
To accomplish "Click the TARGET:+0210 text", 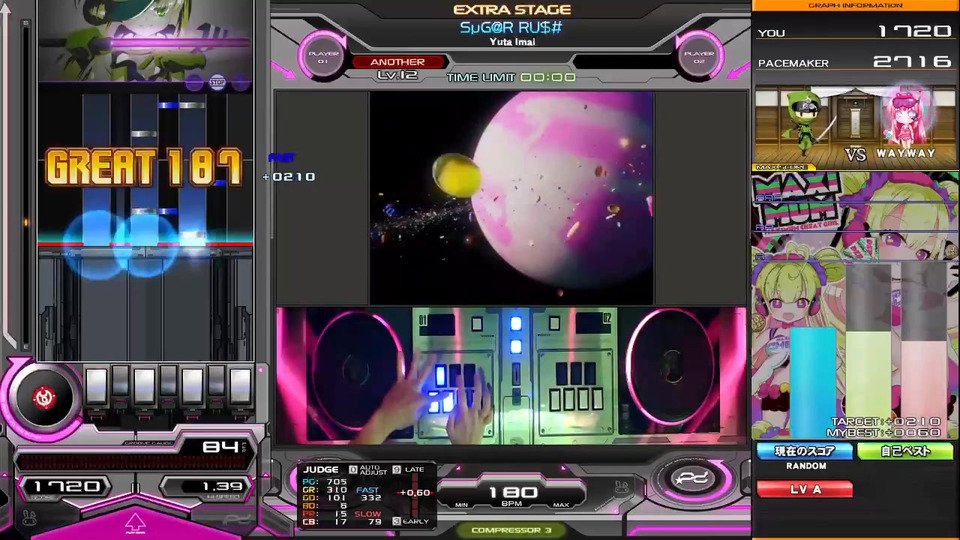I will coord(885,422).
